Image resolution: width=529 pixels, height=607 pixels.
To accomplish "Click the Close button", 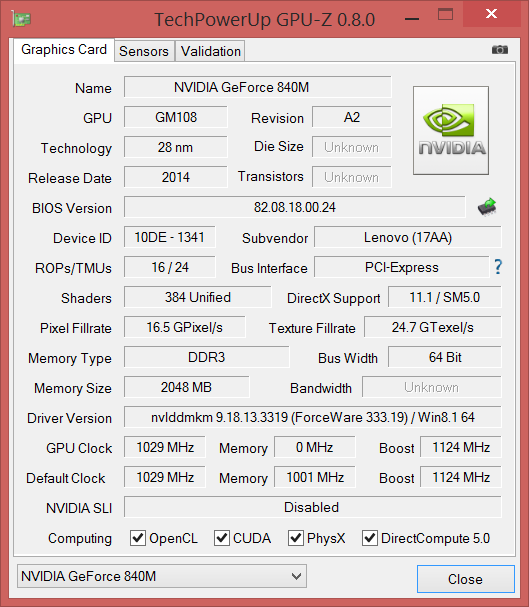I will point(466,579).
